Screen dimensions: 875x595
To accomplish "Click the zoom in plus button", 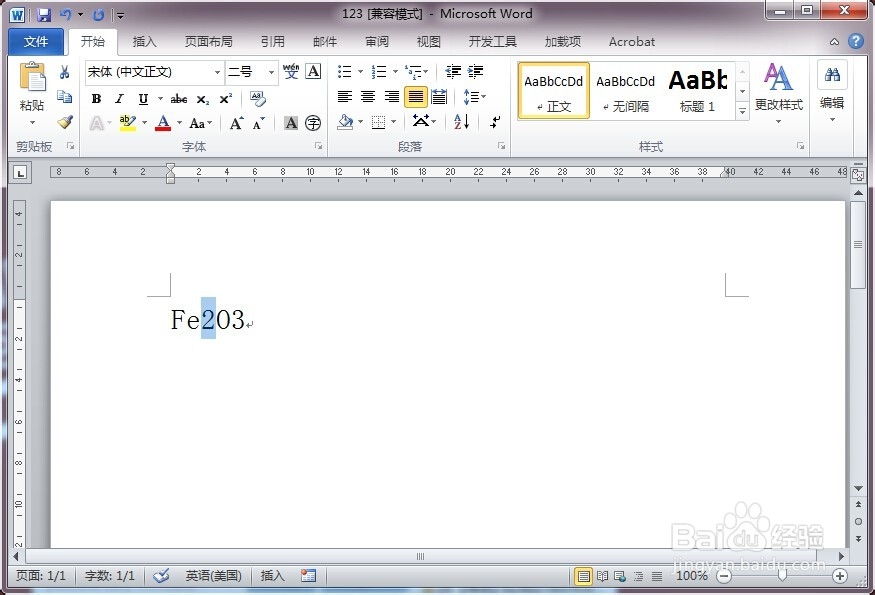I will click(839, 576).
